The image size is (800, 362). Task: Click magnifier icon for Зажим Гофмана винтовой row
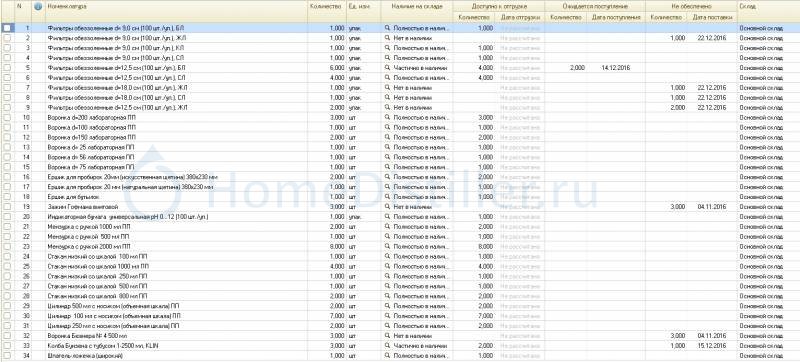[387, 207]
